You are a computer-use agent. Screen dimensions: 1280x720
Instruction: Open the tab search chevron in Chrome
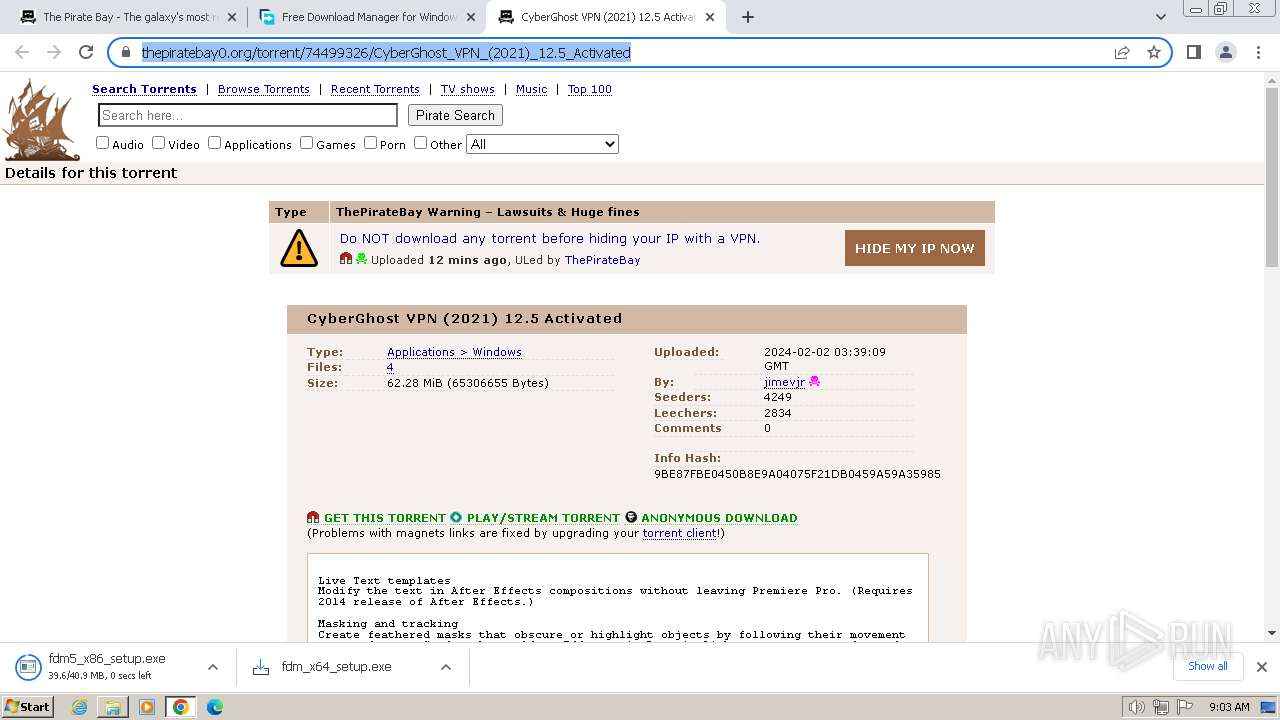(1161, 17)
